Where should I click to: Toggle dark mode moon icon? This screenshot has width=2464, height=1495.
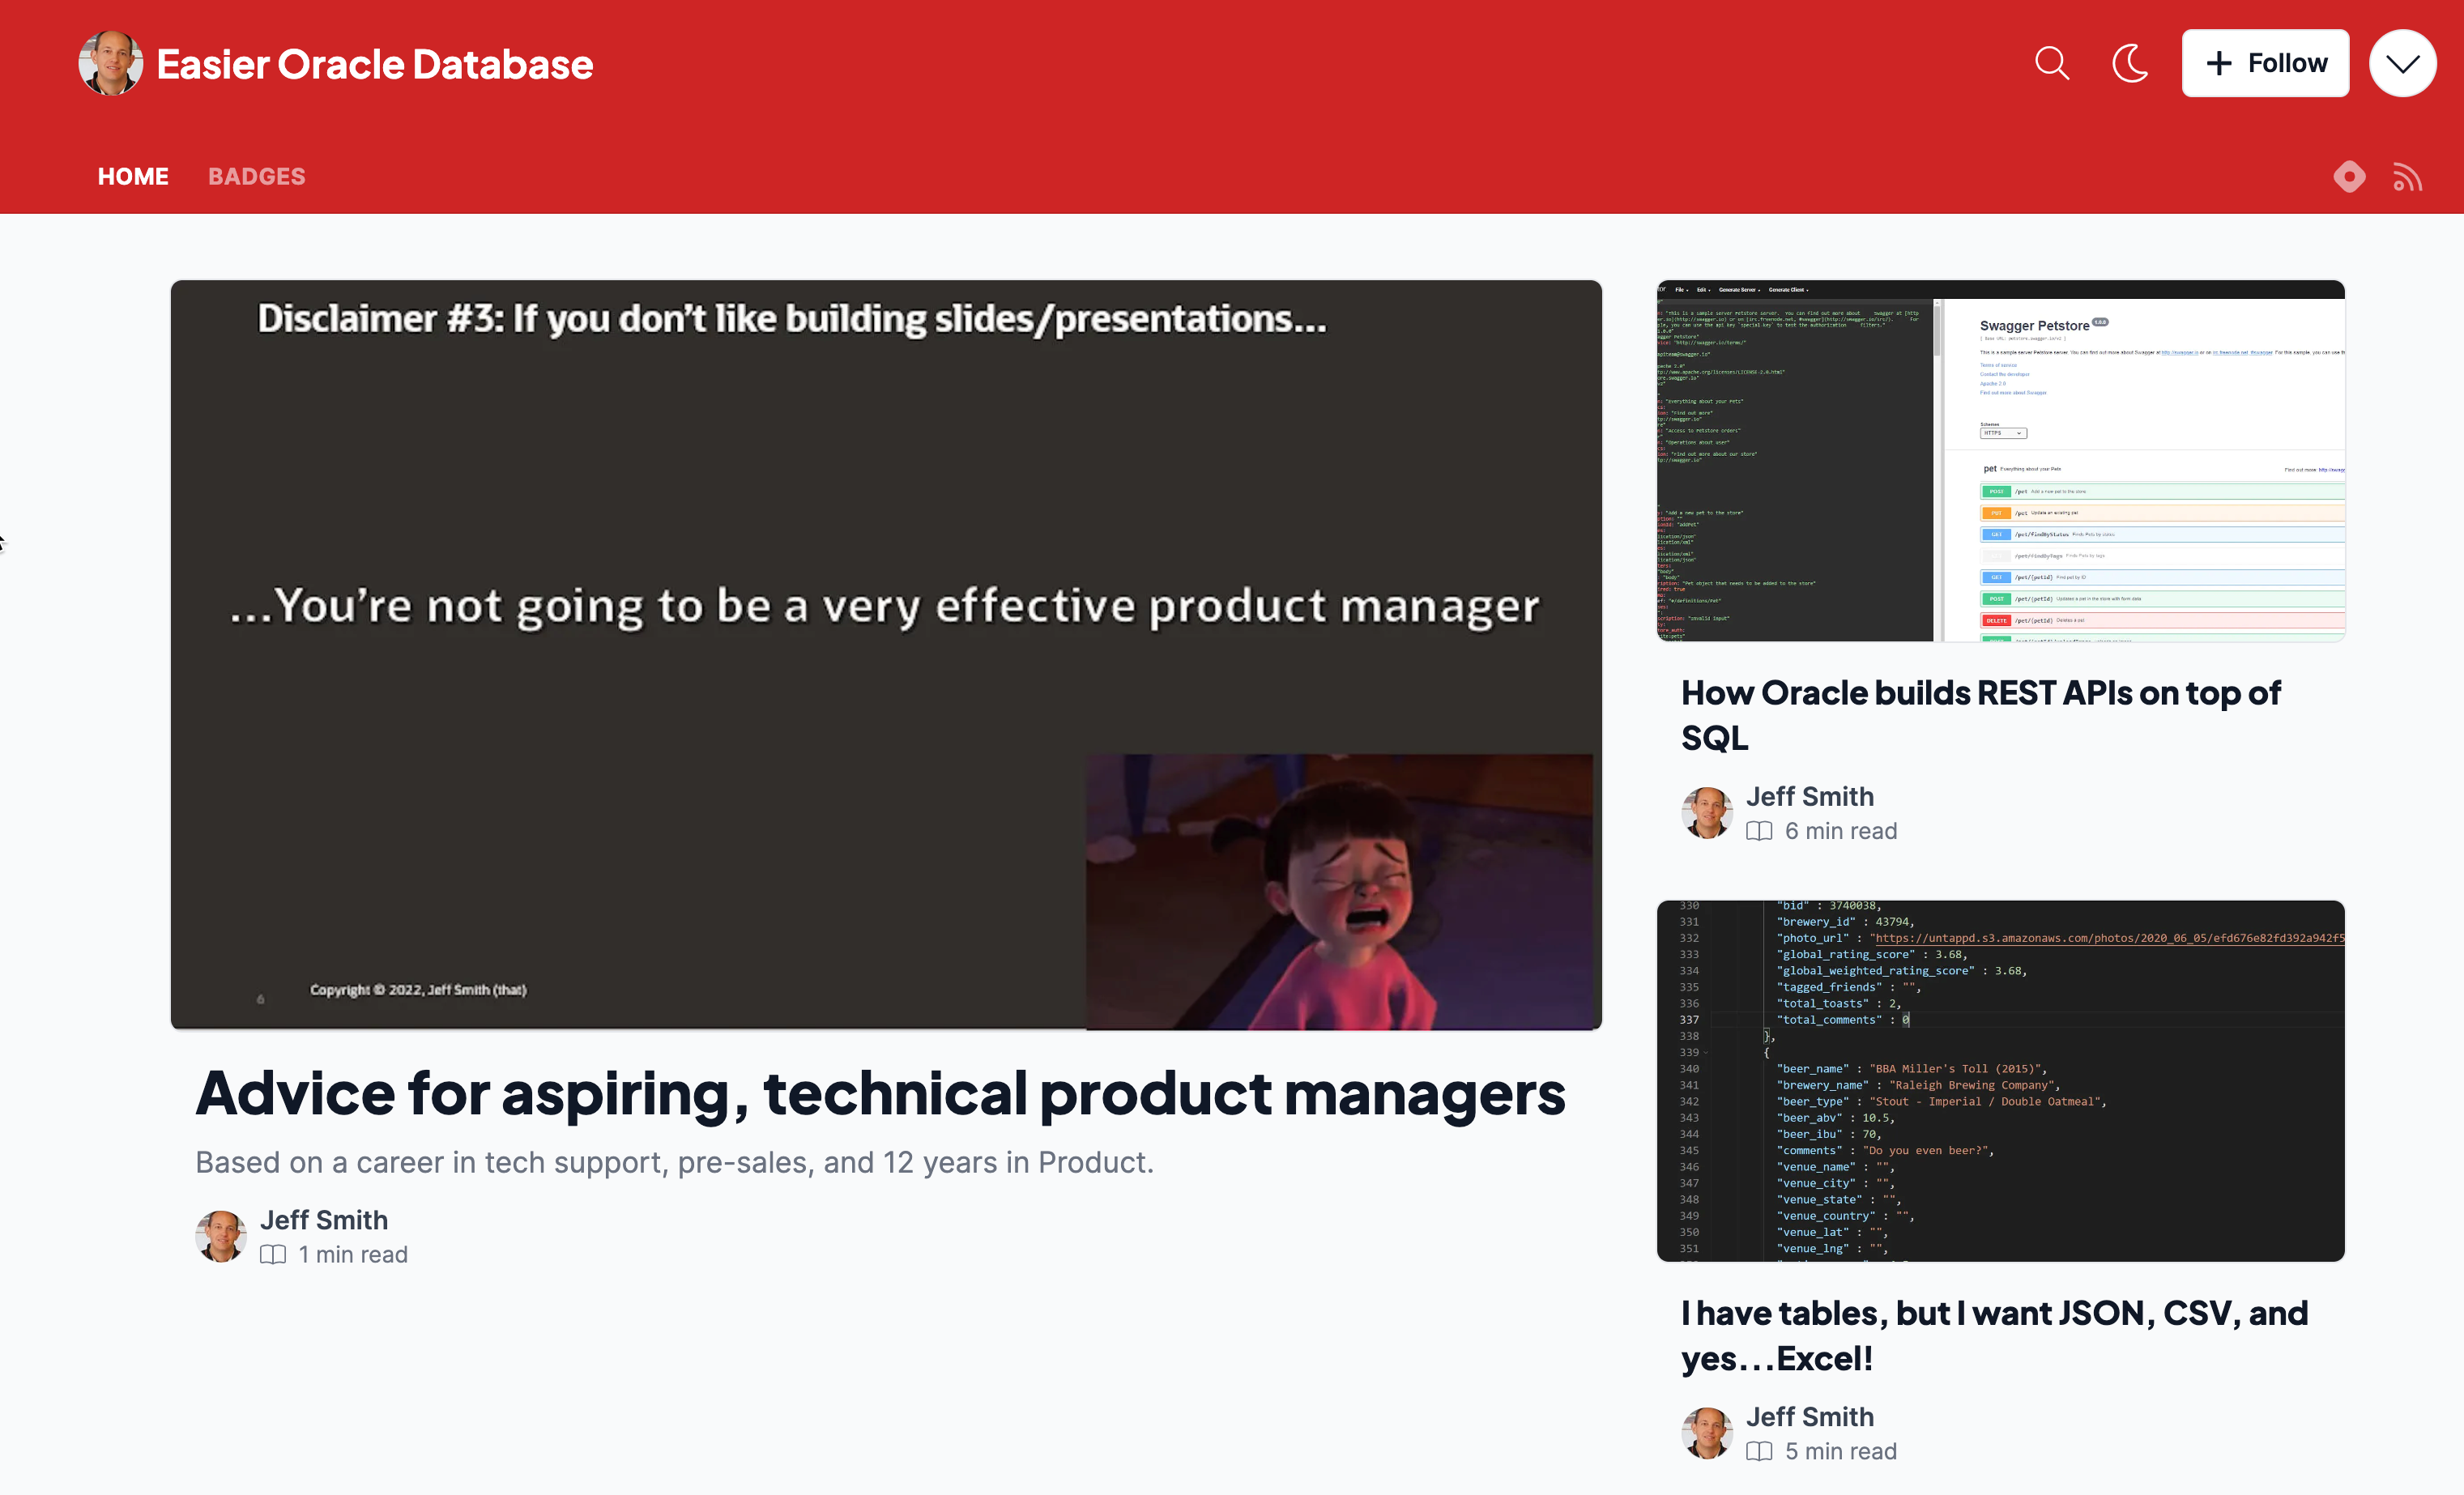[2131, 63]
